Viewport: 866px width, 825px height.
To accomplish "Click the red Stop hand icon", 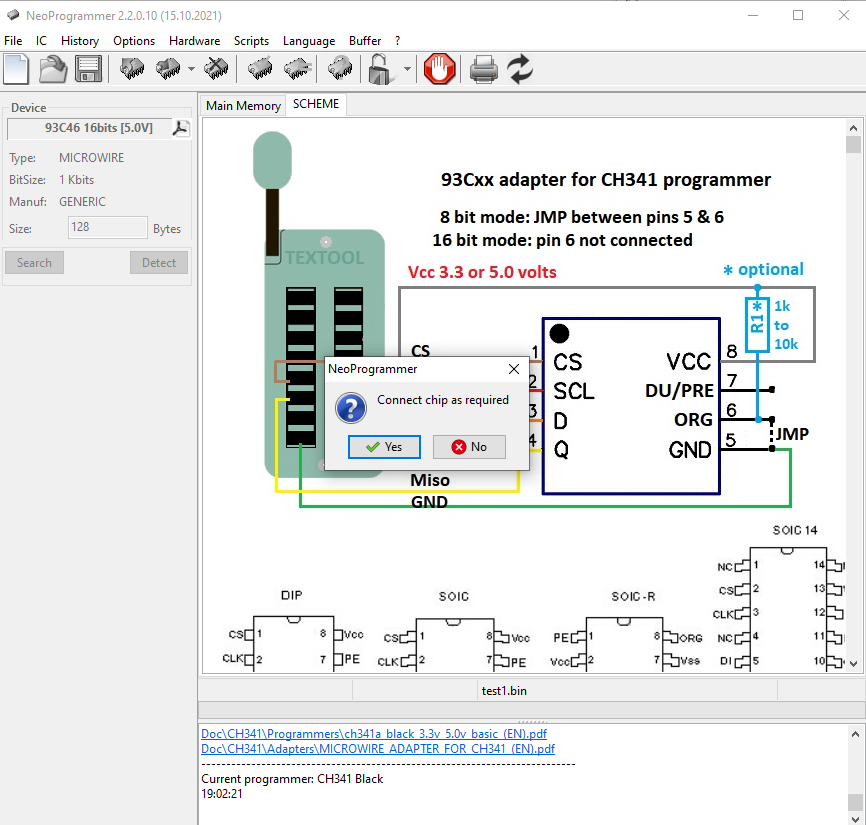I will coord(439,70).
